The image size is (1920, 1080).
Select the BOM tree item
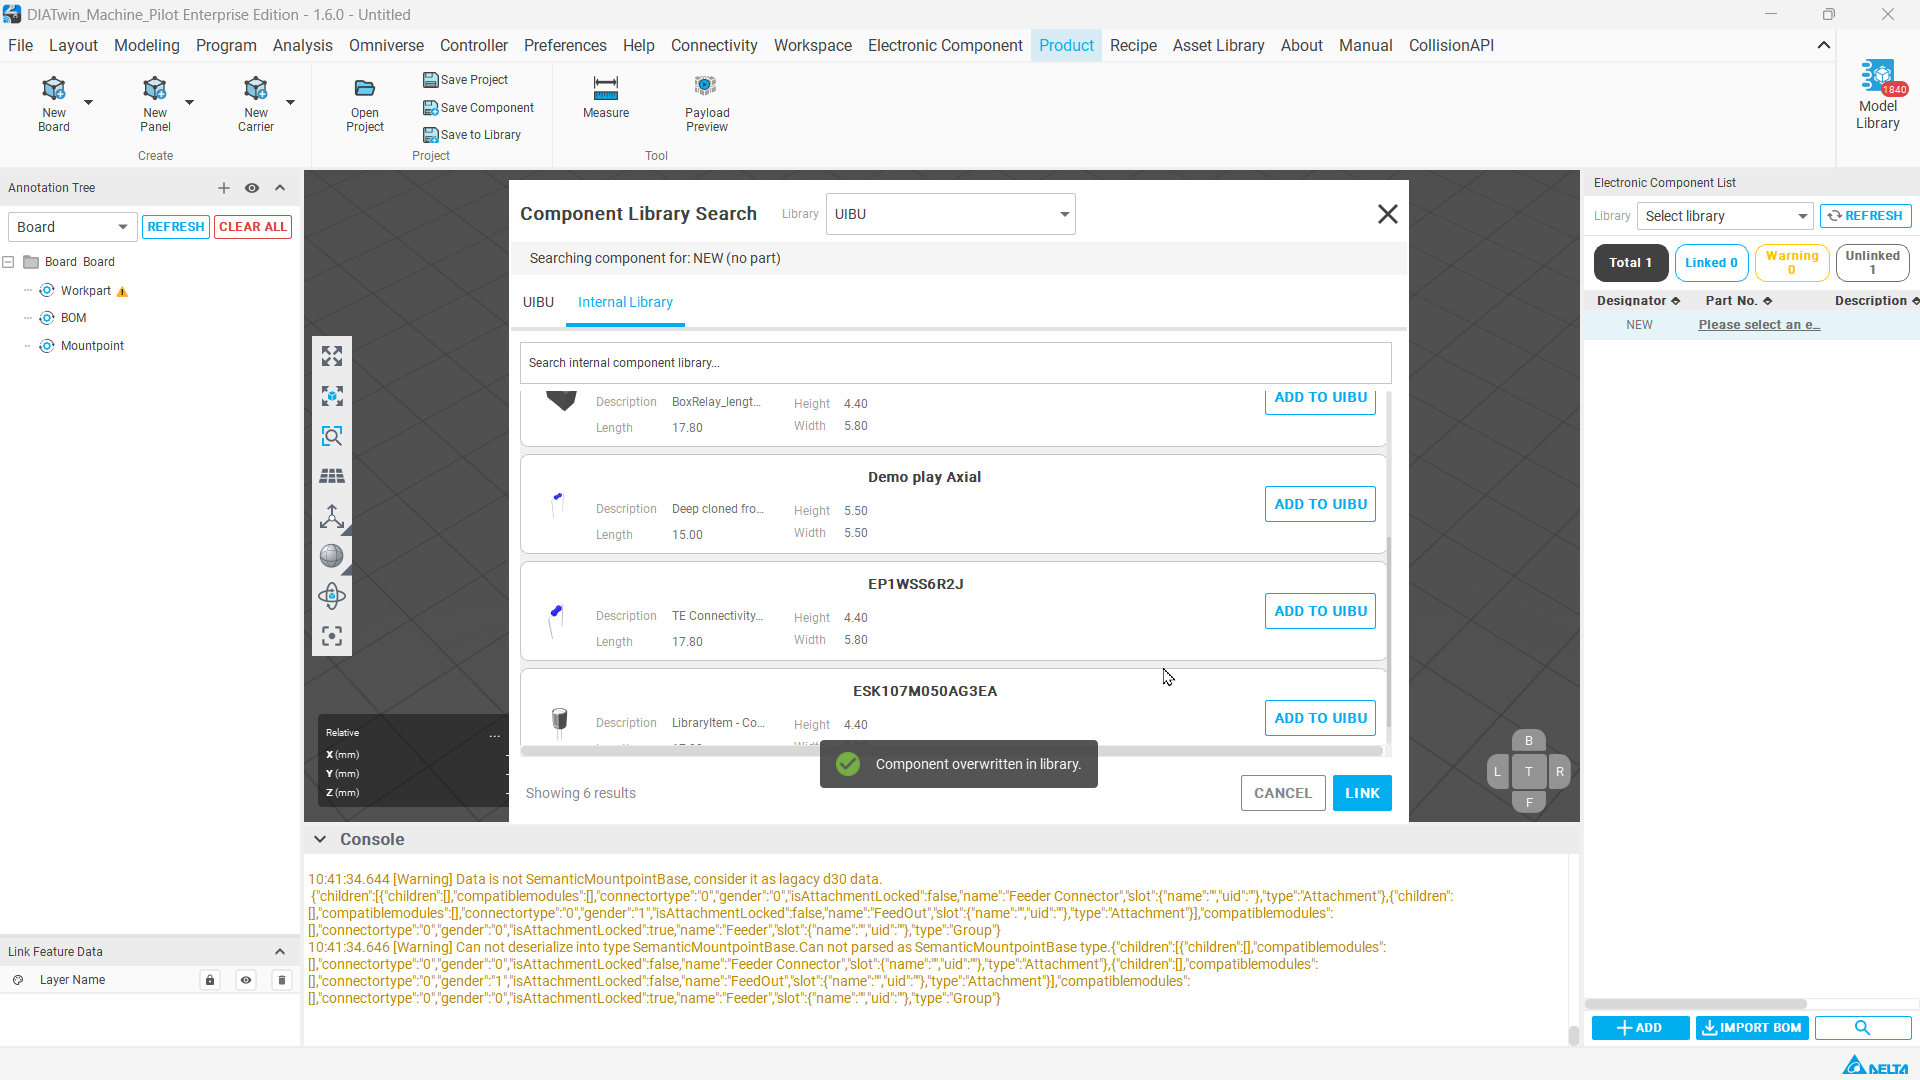(74, 318)
